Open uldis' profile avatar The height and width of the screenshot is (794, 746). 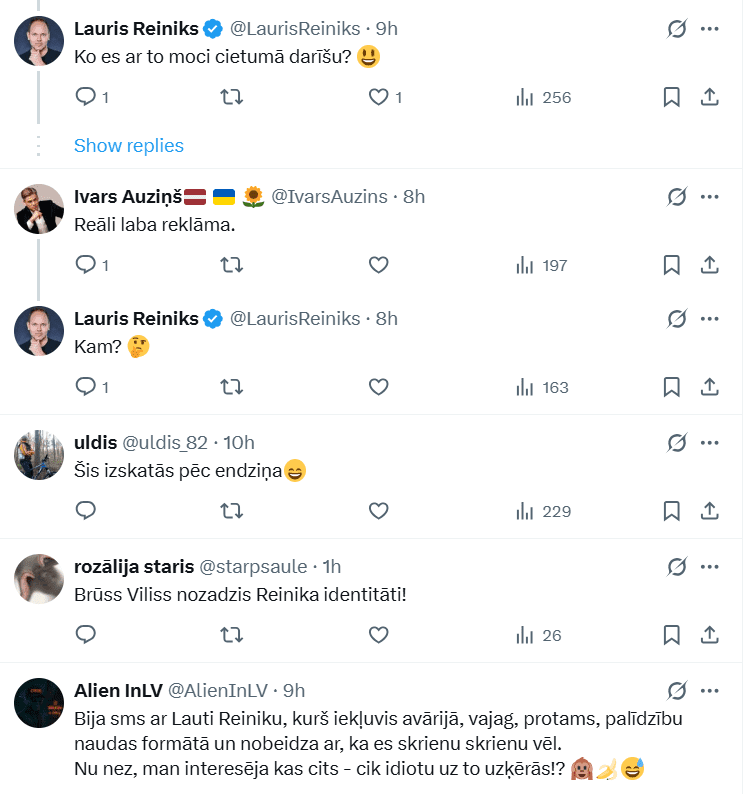(39, 456)
